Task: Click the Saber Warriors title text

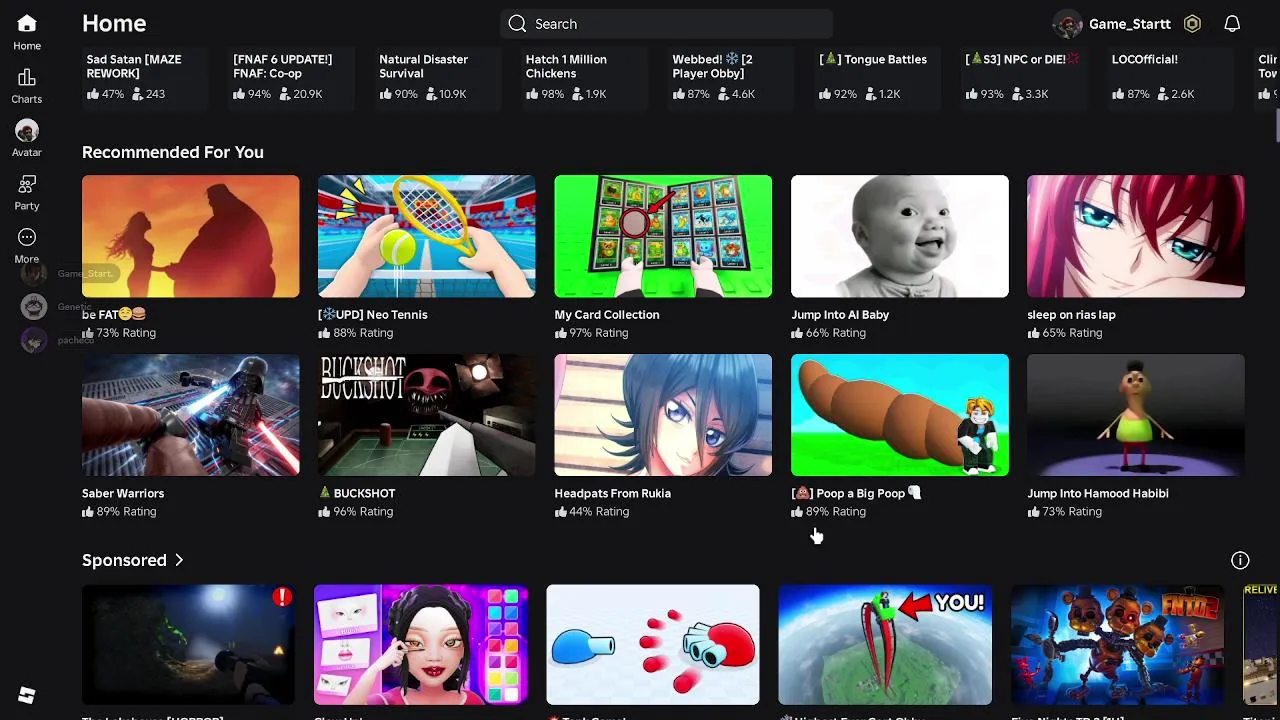Action: [x=123, y=493]
